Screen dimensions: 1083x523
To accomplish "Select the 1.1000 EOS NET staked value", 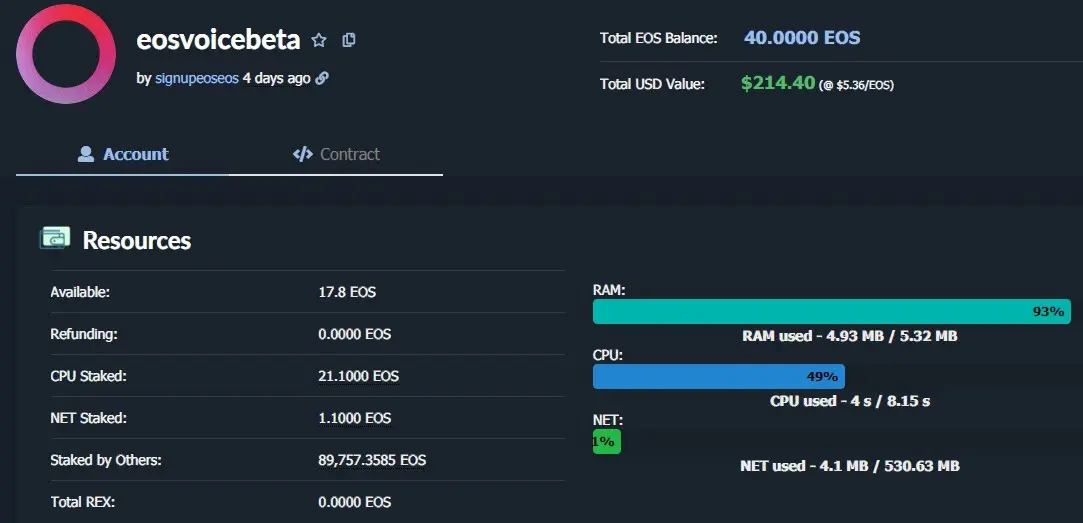I will [354, 418].
